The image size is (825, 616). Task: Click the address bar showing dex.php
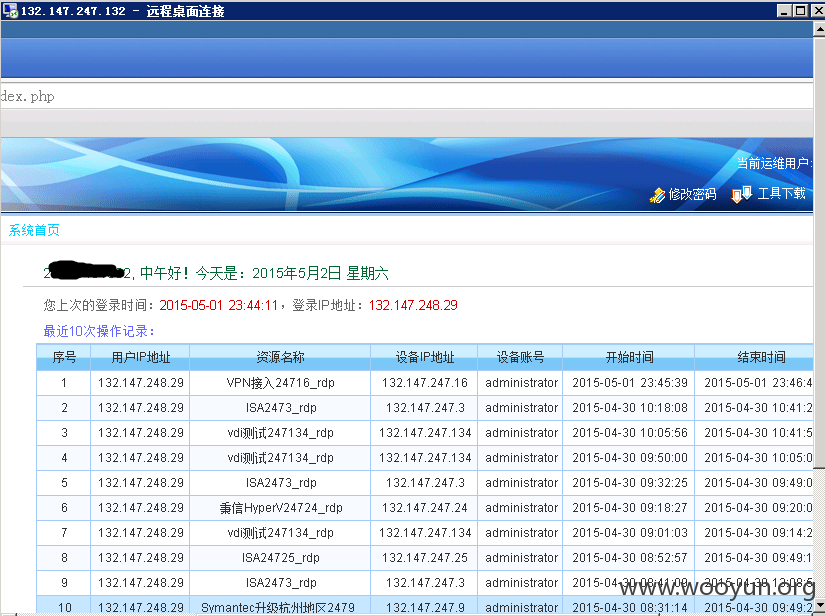406,96
